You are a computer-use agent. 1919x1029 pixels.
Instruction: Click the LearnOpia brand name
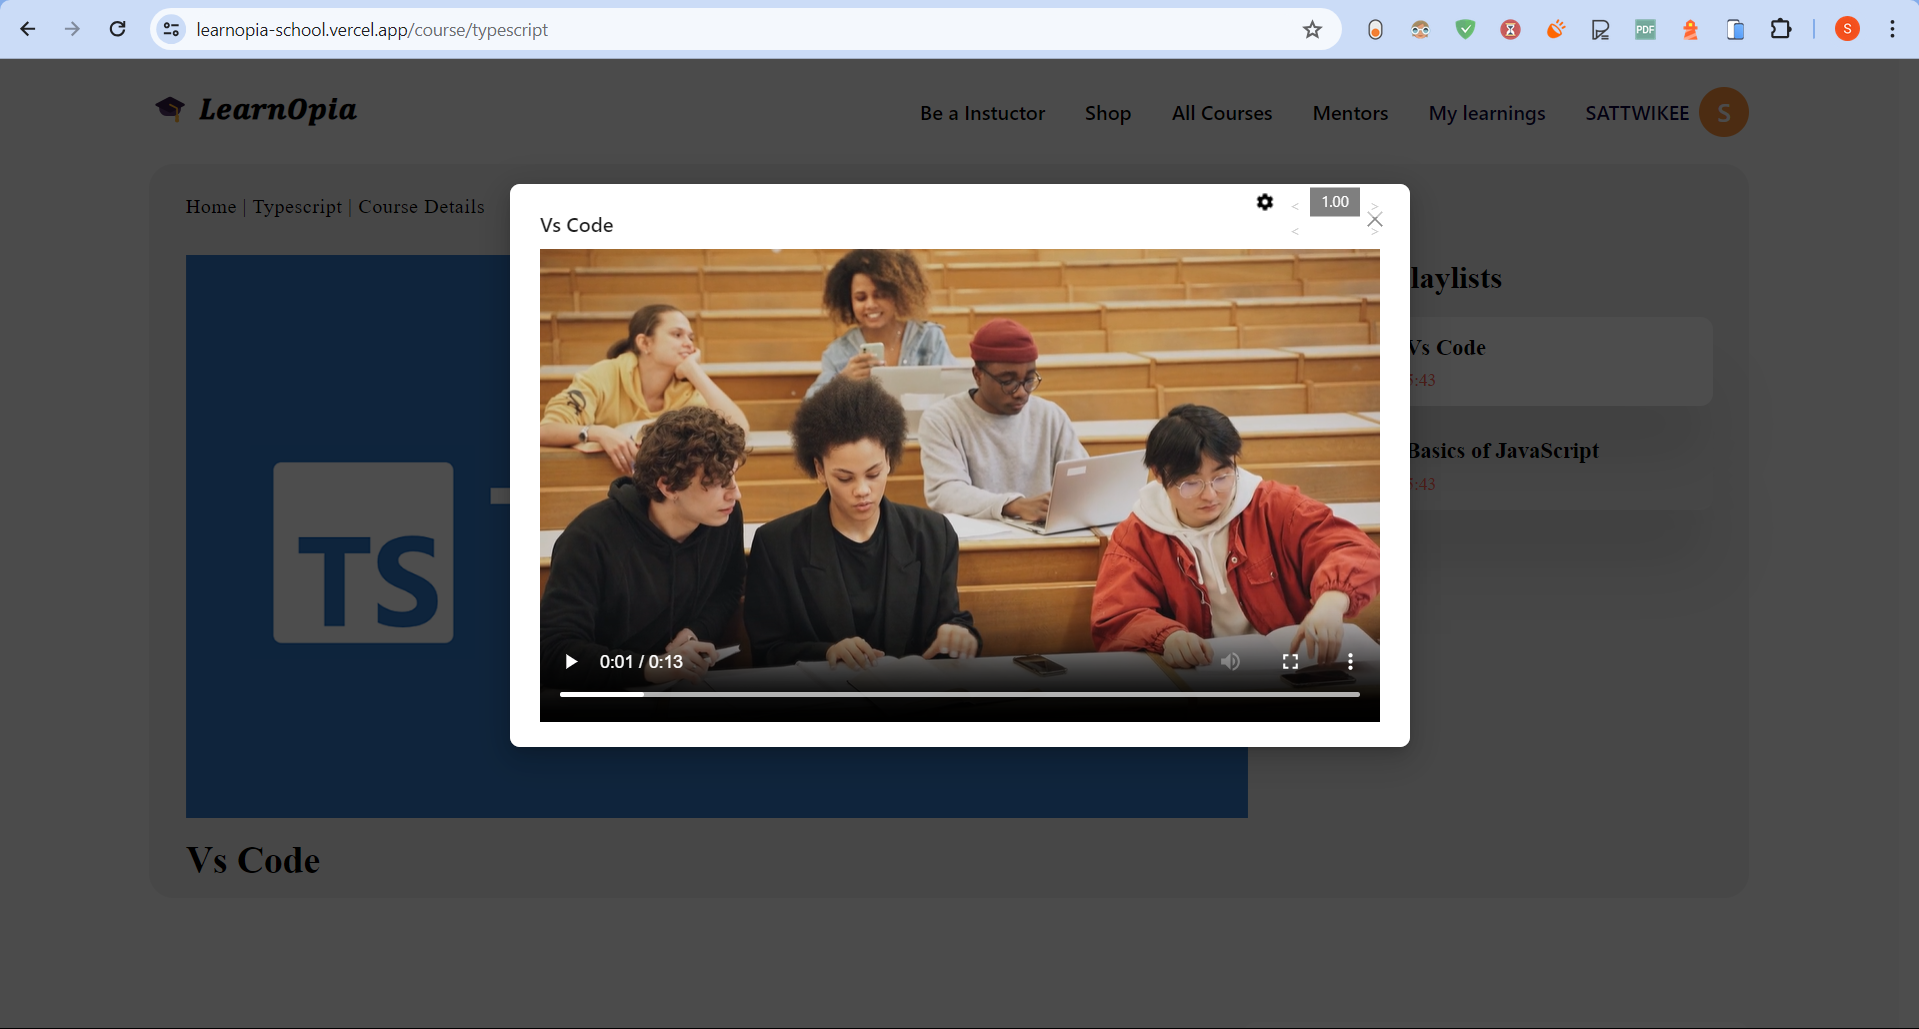[x=278, y=109]
